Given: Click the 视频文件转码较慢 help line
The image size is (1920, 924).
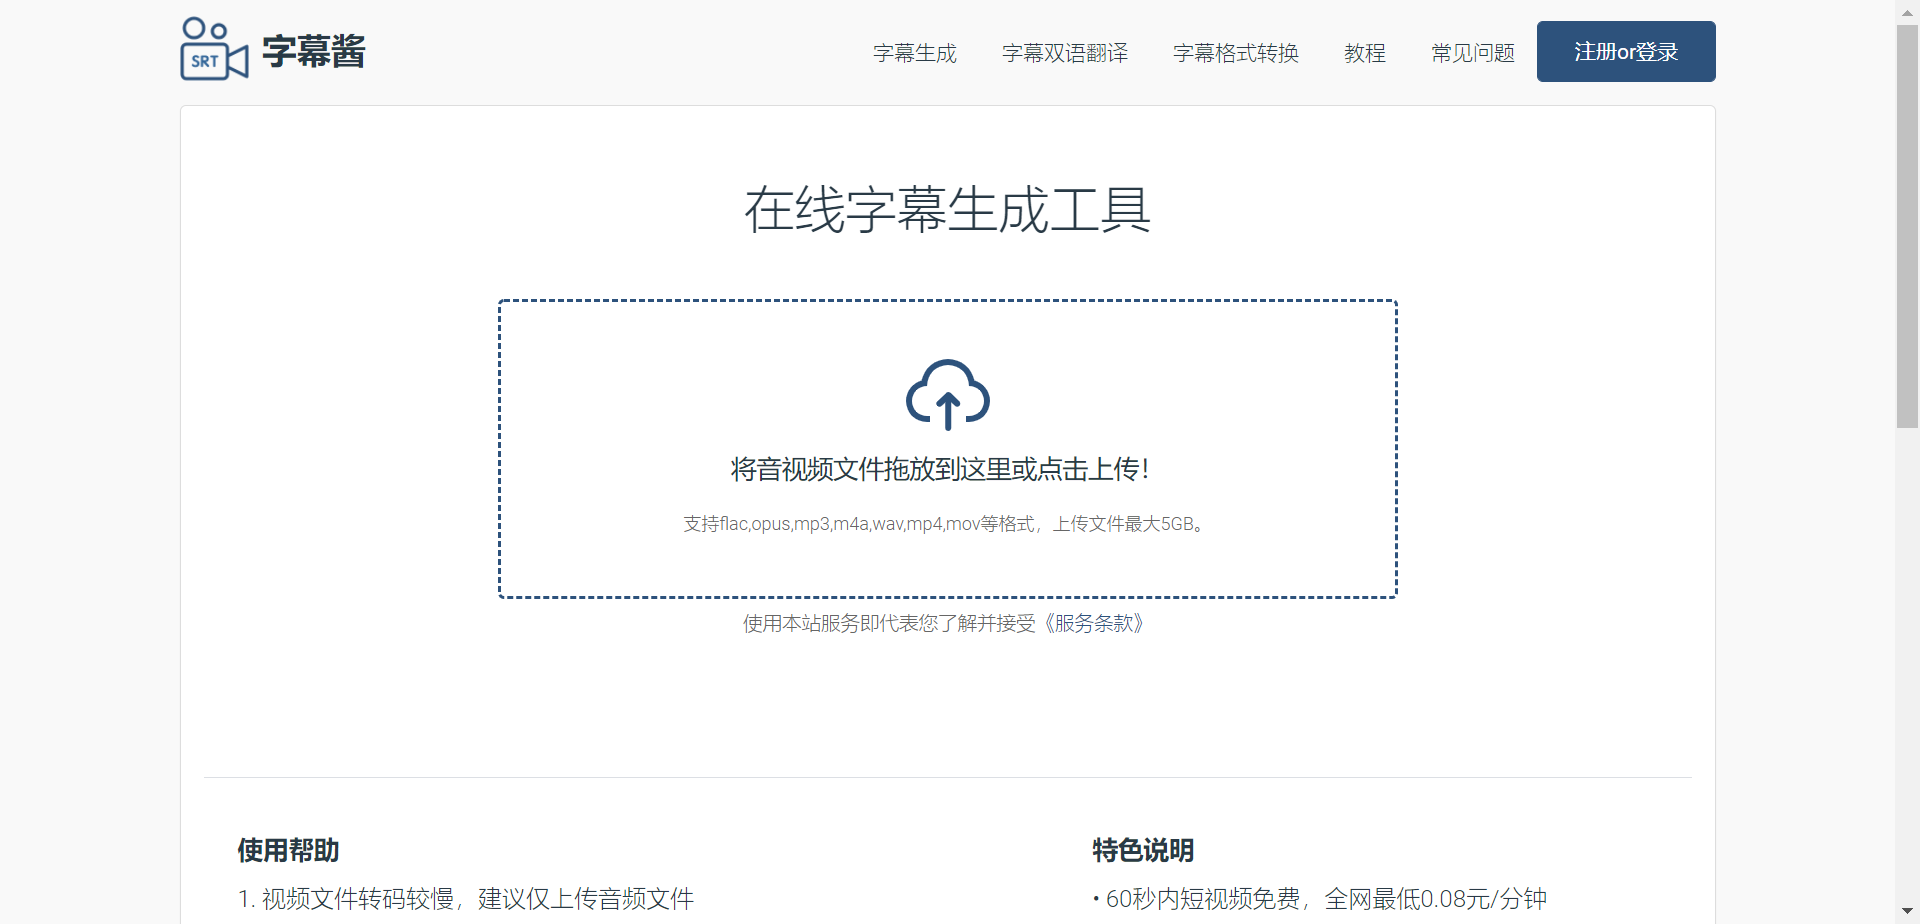Looking at the screenshot, I should [466, 899].
